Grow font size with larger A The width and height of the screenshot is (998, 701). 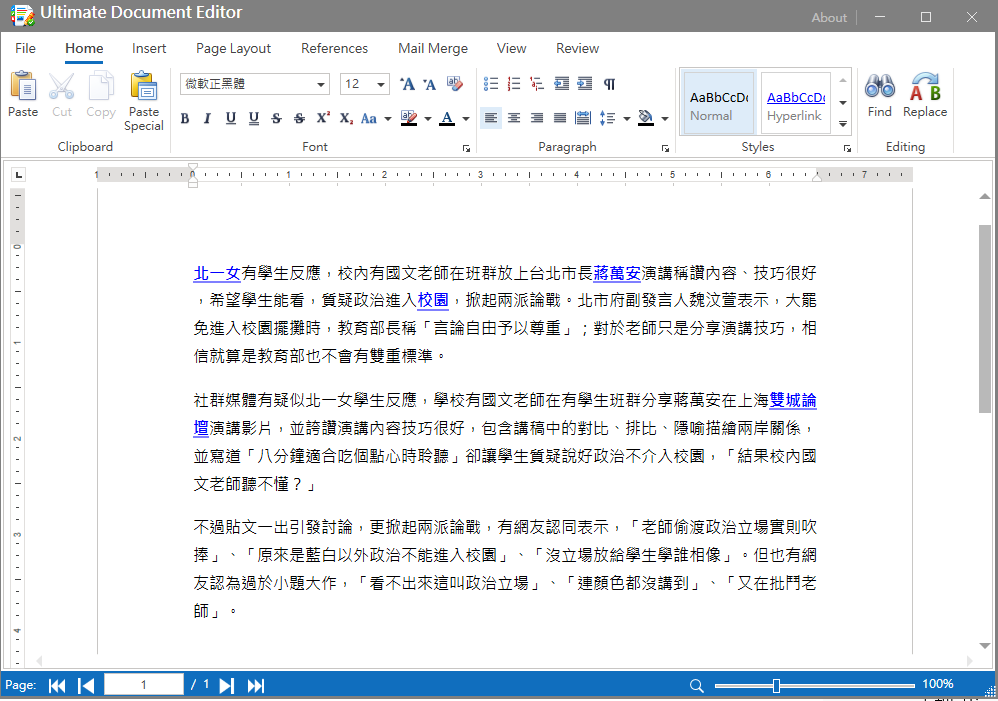[x=407, y=84]
